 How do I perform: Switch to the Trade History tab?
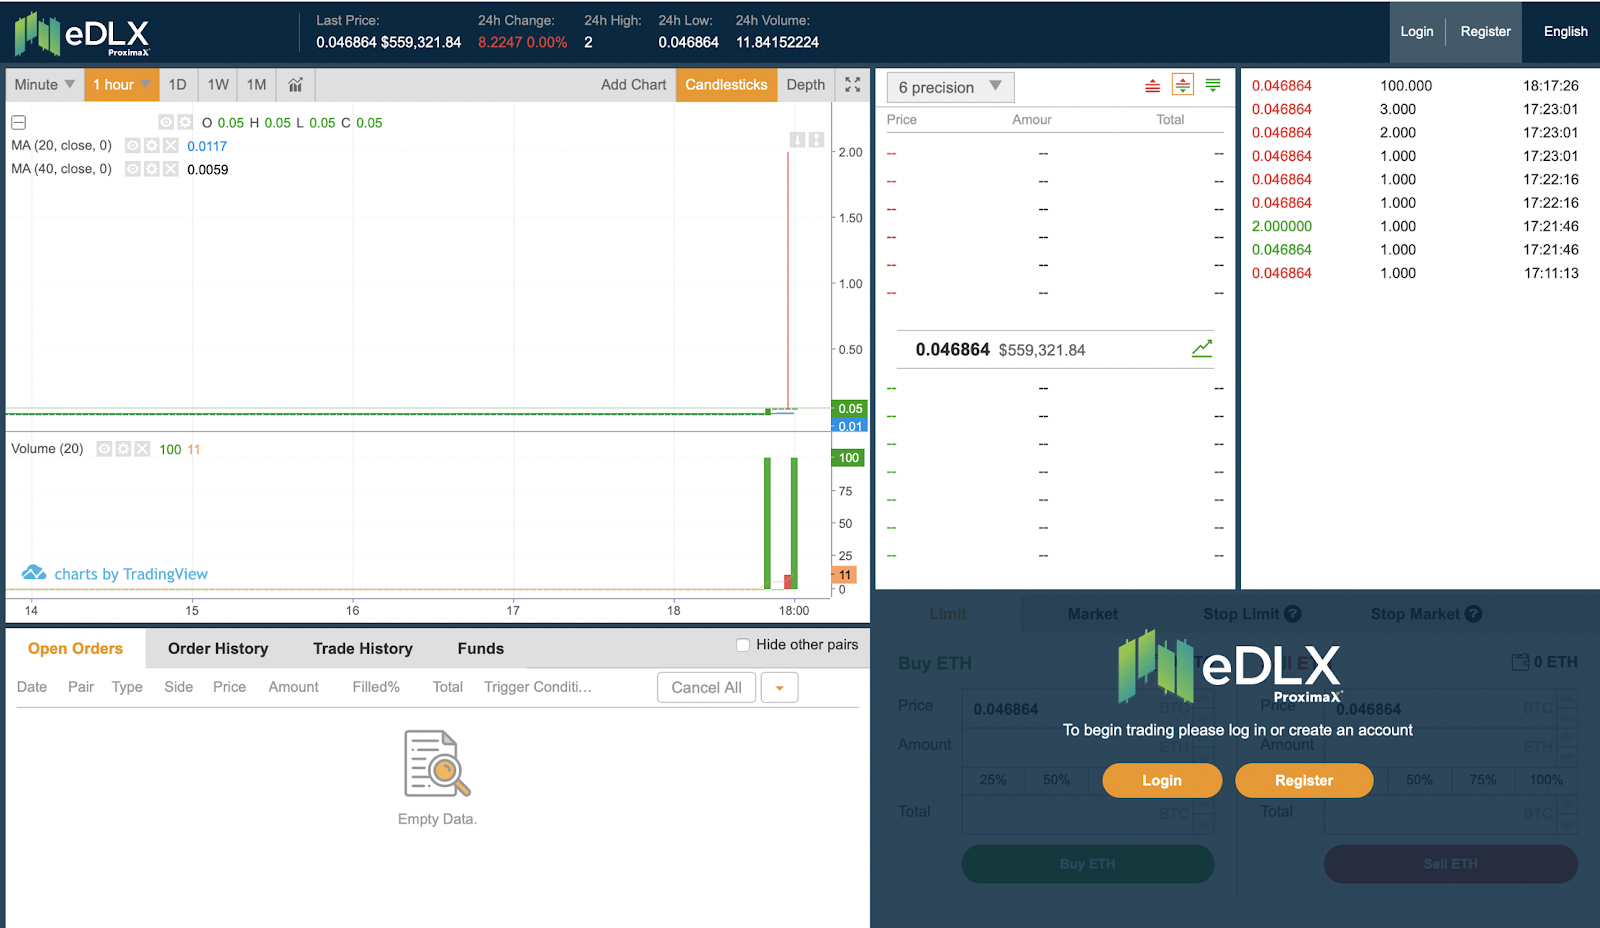point(362,649)
